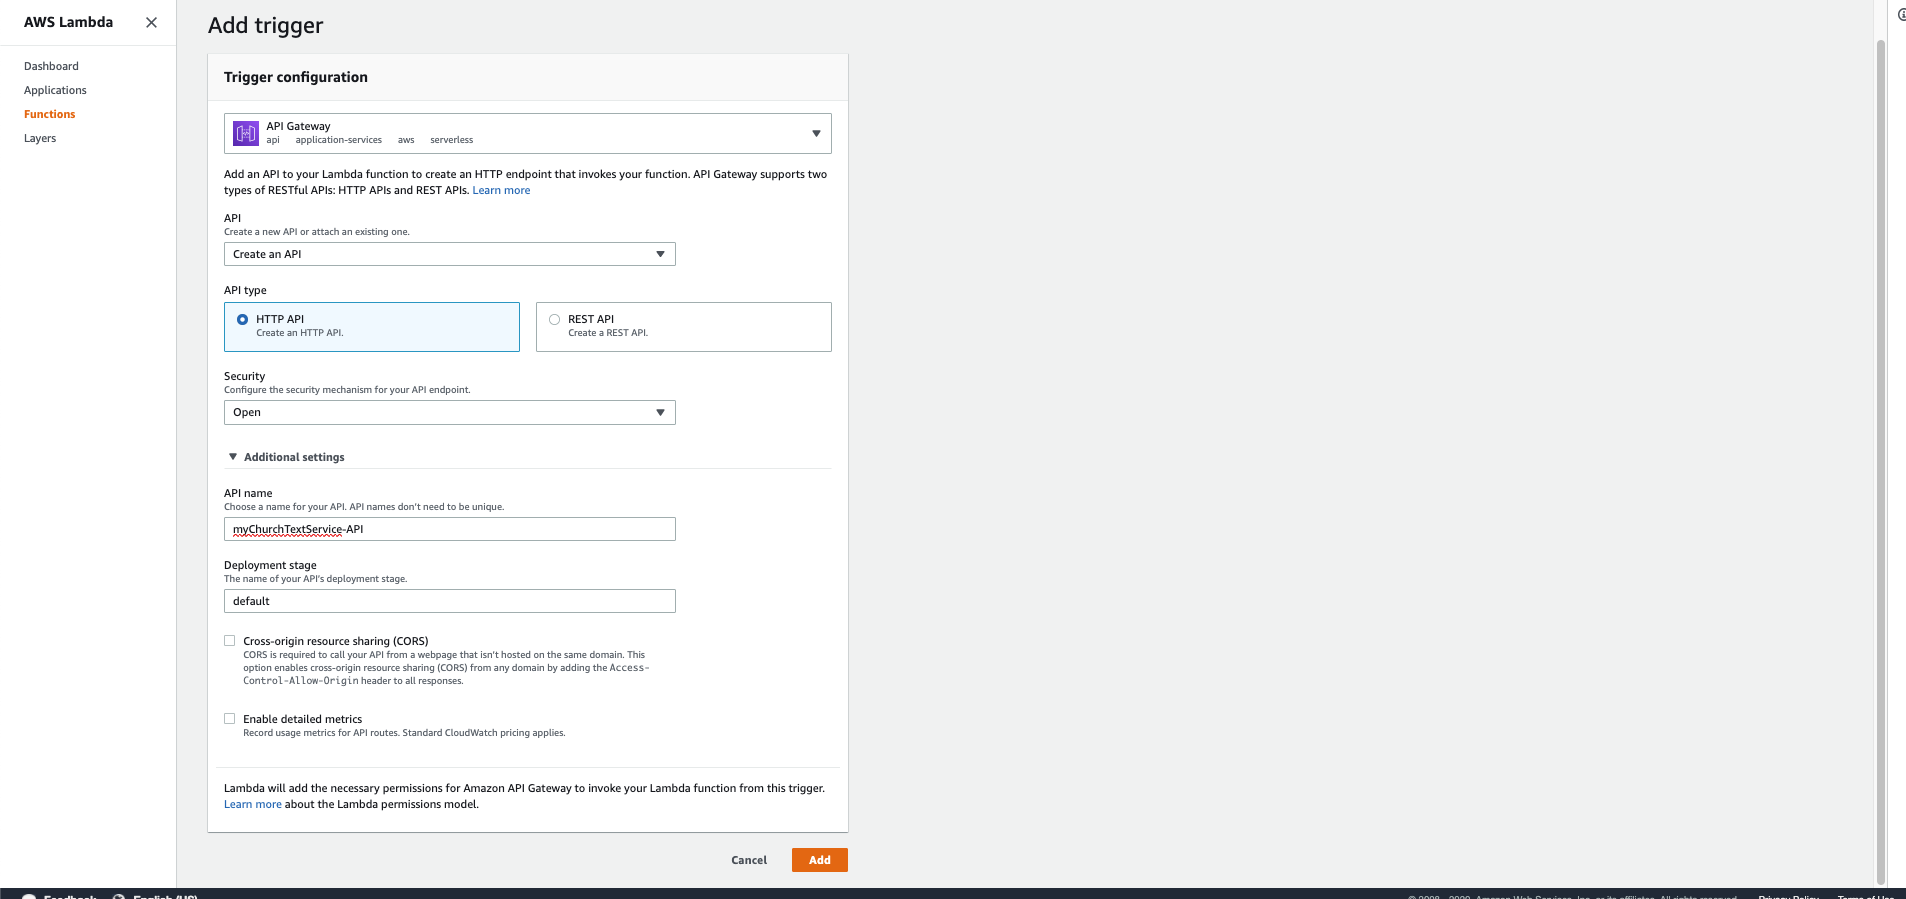Open Layers in sidebar
The width and height of the screenshot is (1906, 899).
coord(40,138)
